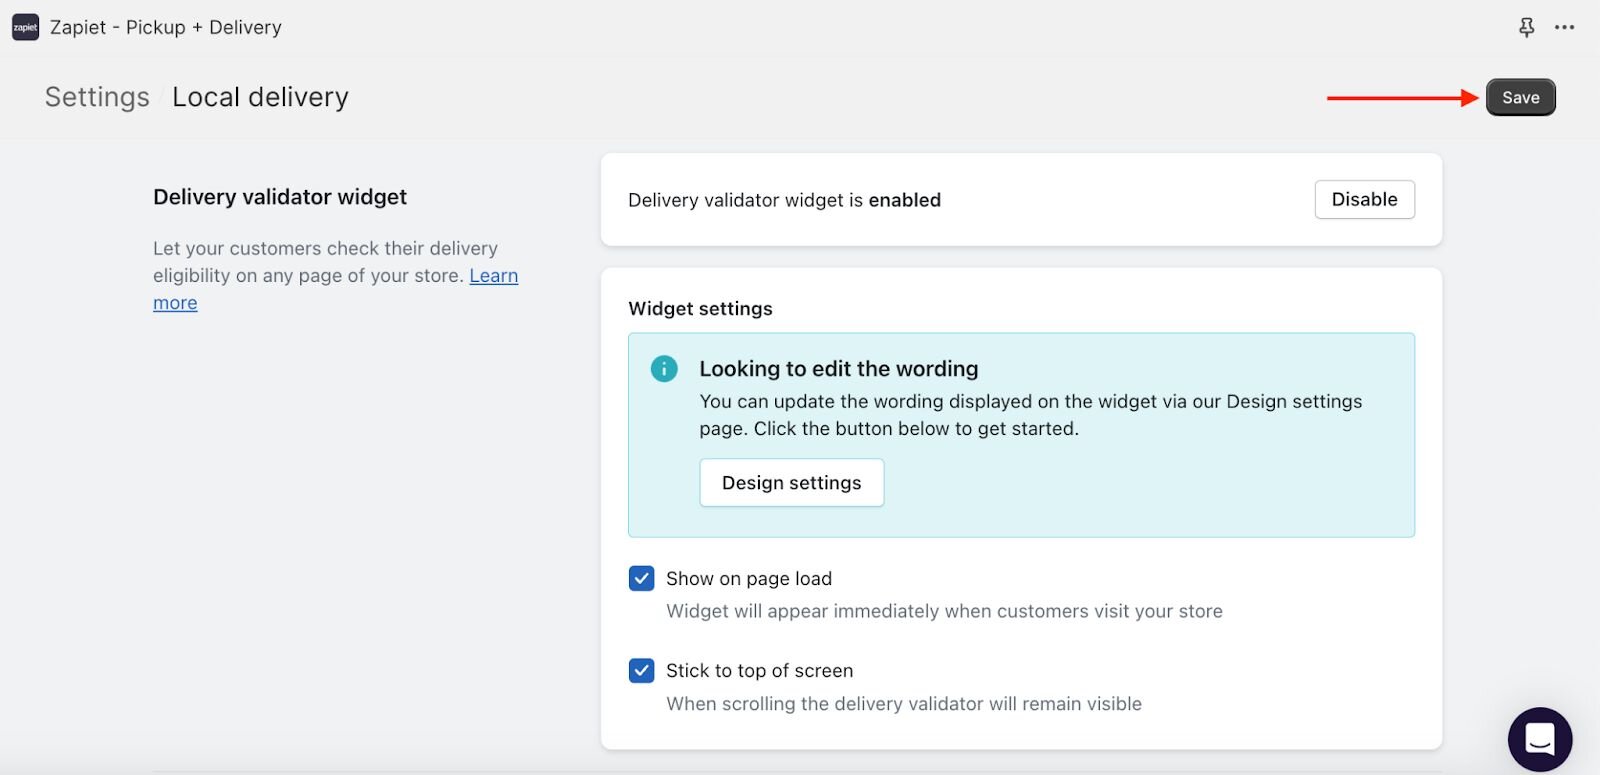Click the Looking to edit the wording heading
This screenshot has width=1600, height=775.
(x=838, y=369)
